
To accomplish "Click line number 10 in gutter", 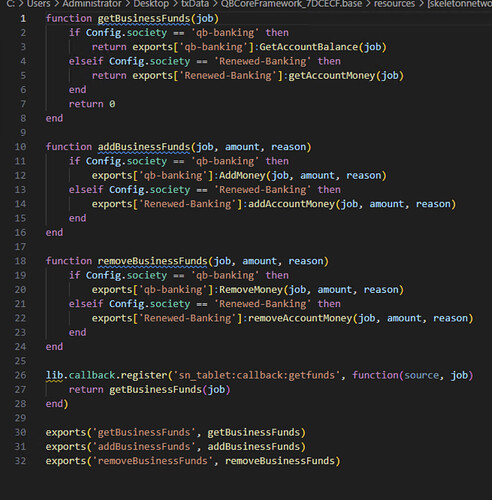I will (x=20, y=147).
